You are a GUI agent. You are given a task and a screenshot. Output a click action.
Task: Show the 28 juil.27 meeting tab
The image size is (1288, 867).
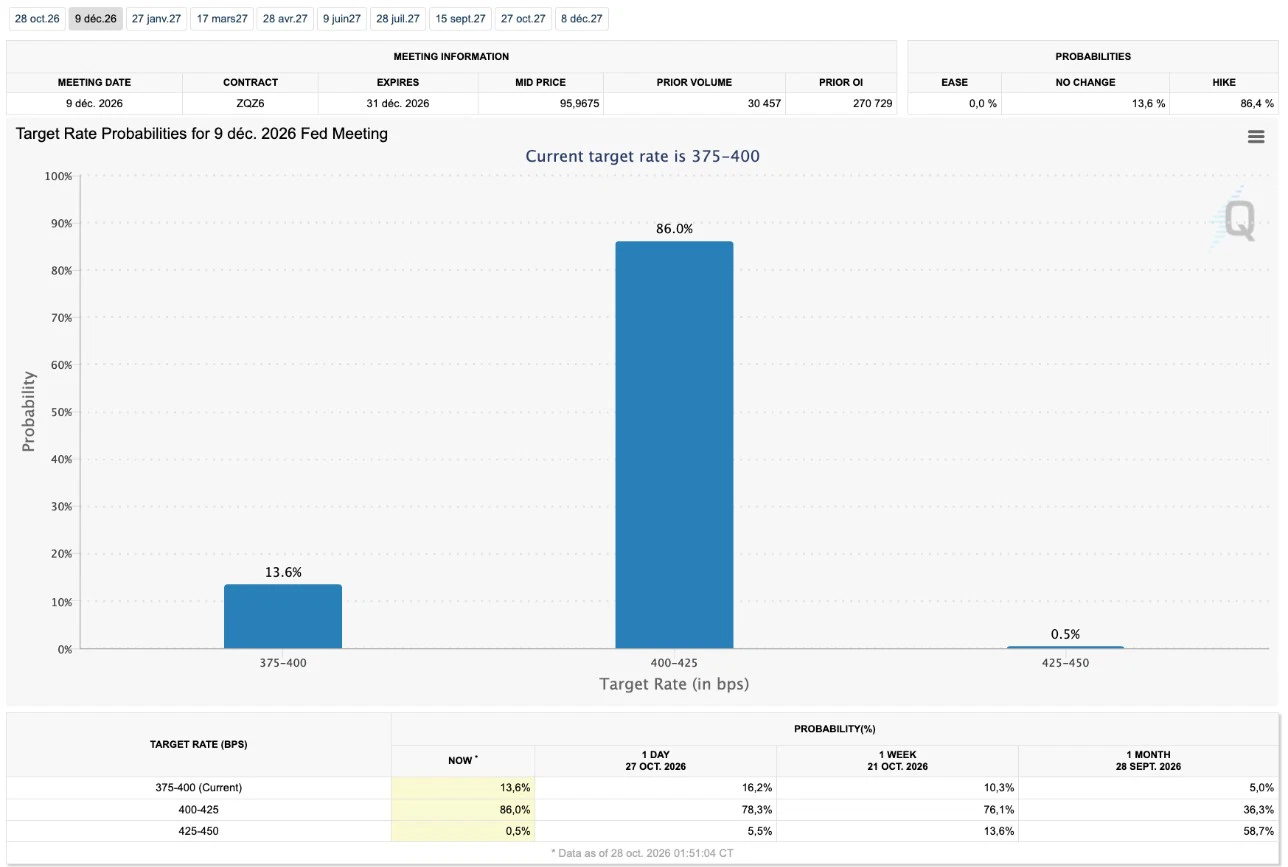coord(398,19)
